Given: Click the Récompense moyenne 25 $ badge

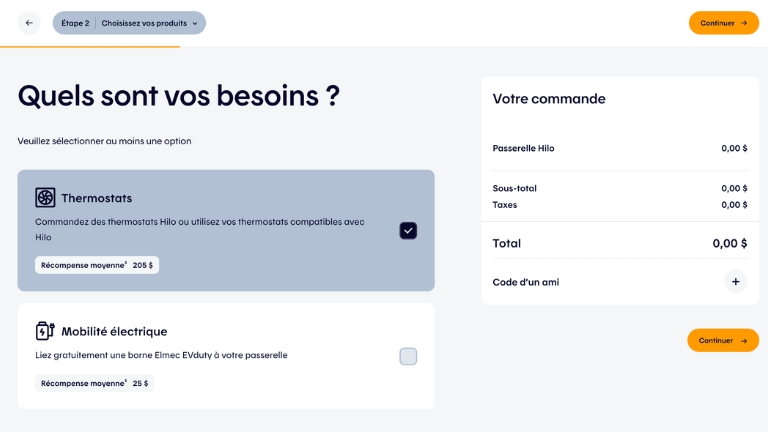Looking at the screenshot, I should [95, 383].
